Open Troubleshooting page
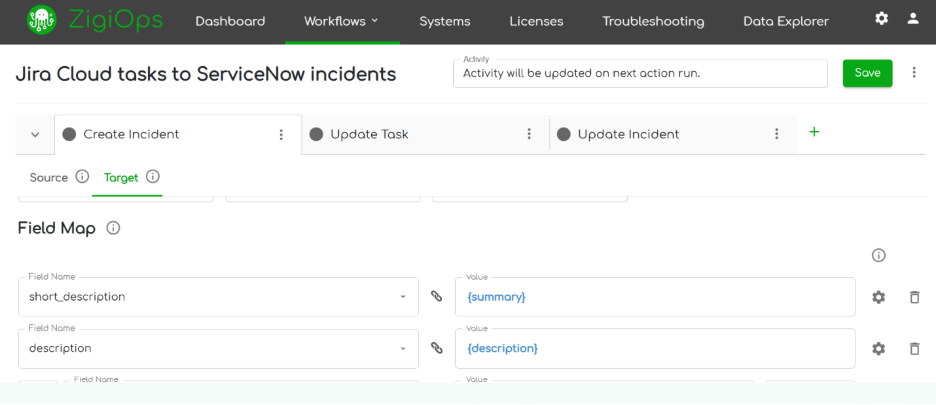This screenshot has width=936, height=405. coord(653,22)
